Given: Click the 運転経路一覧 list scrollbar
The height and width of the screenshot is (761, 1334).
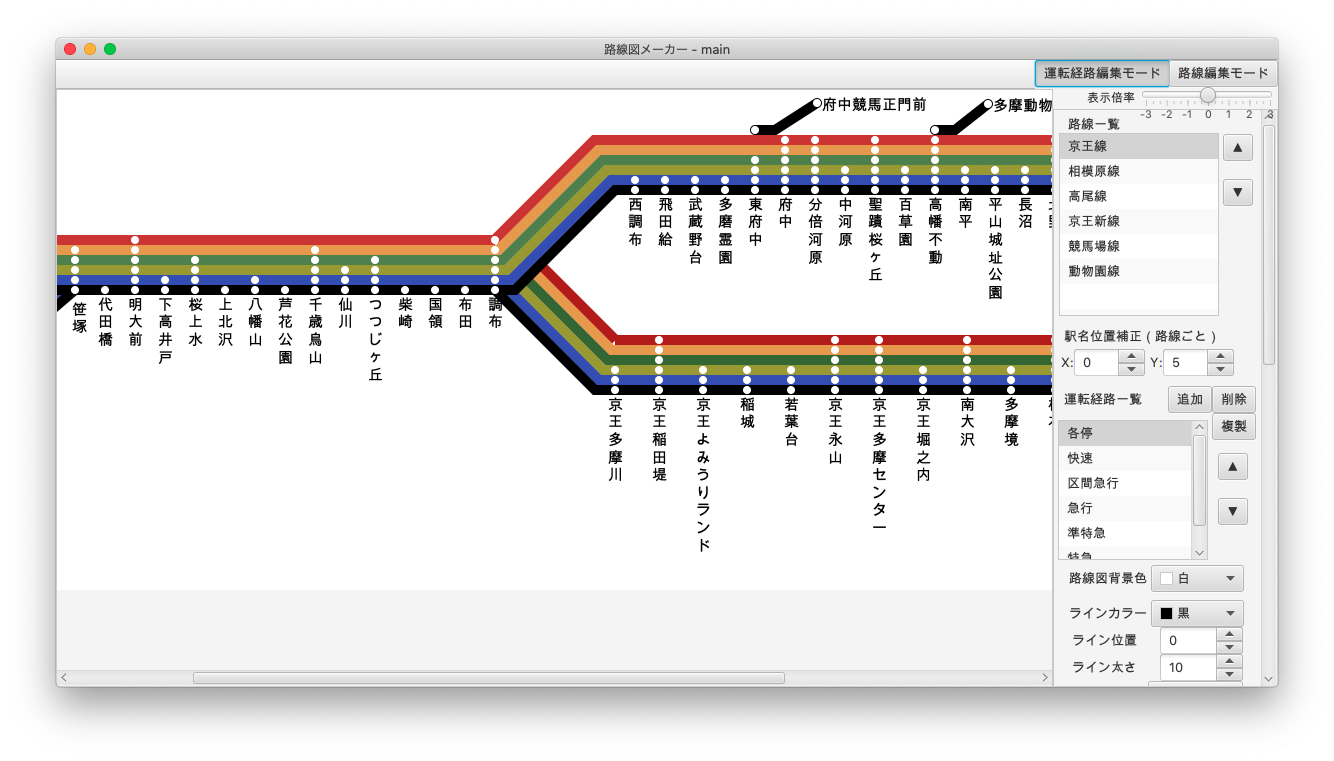Looking at the screenshot, I should click(1200, 480).
